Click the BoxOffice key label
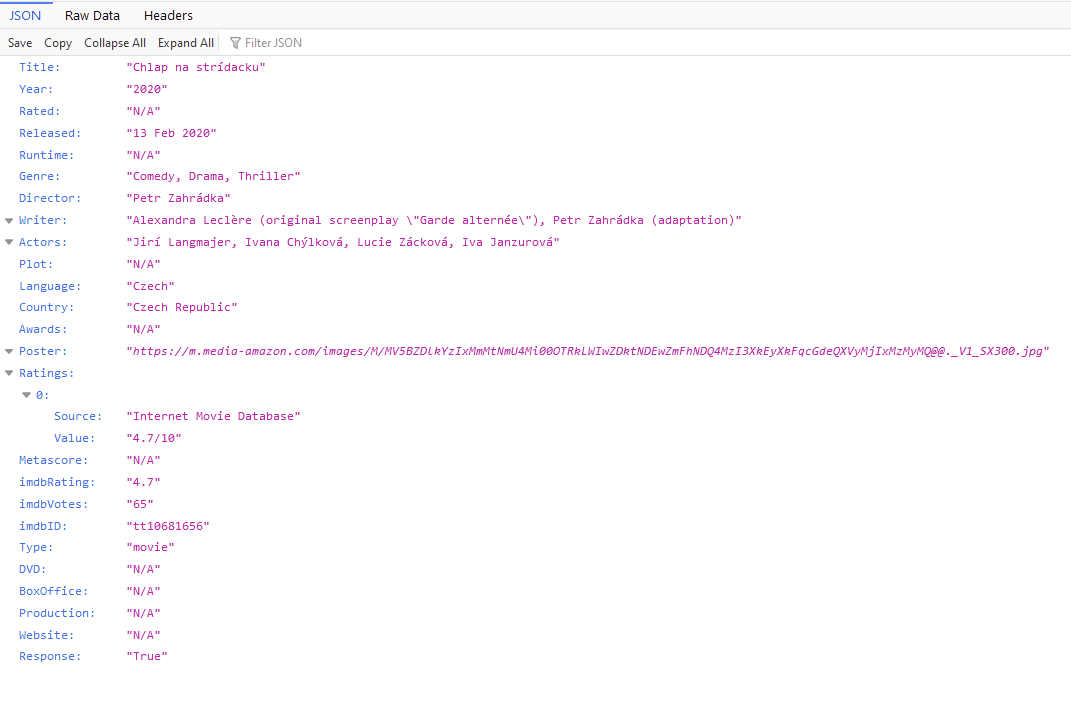 53,590
